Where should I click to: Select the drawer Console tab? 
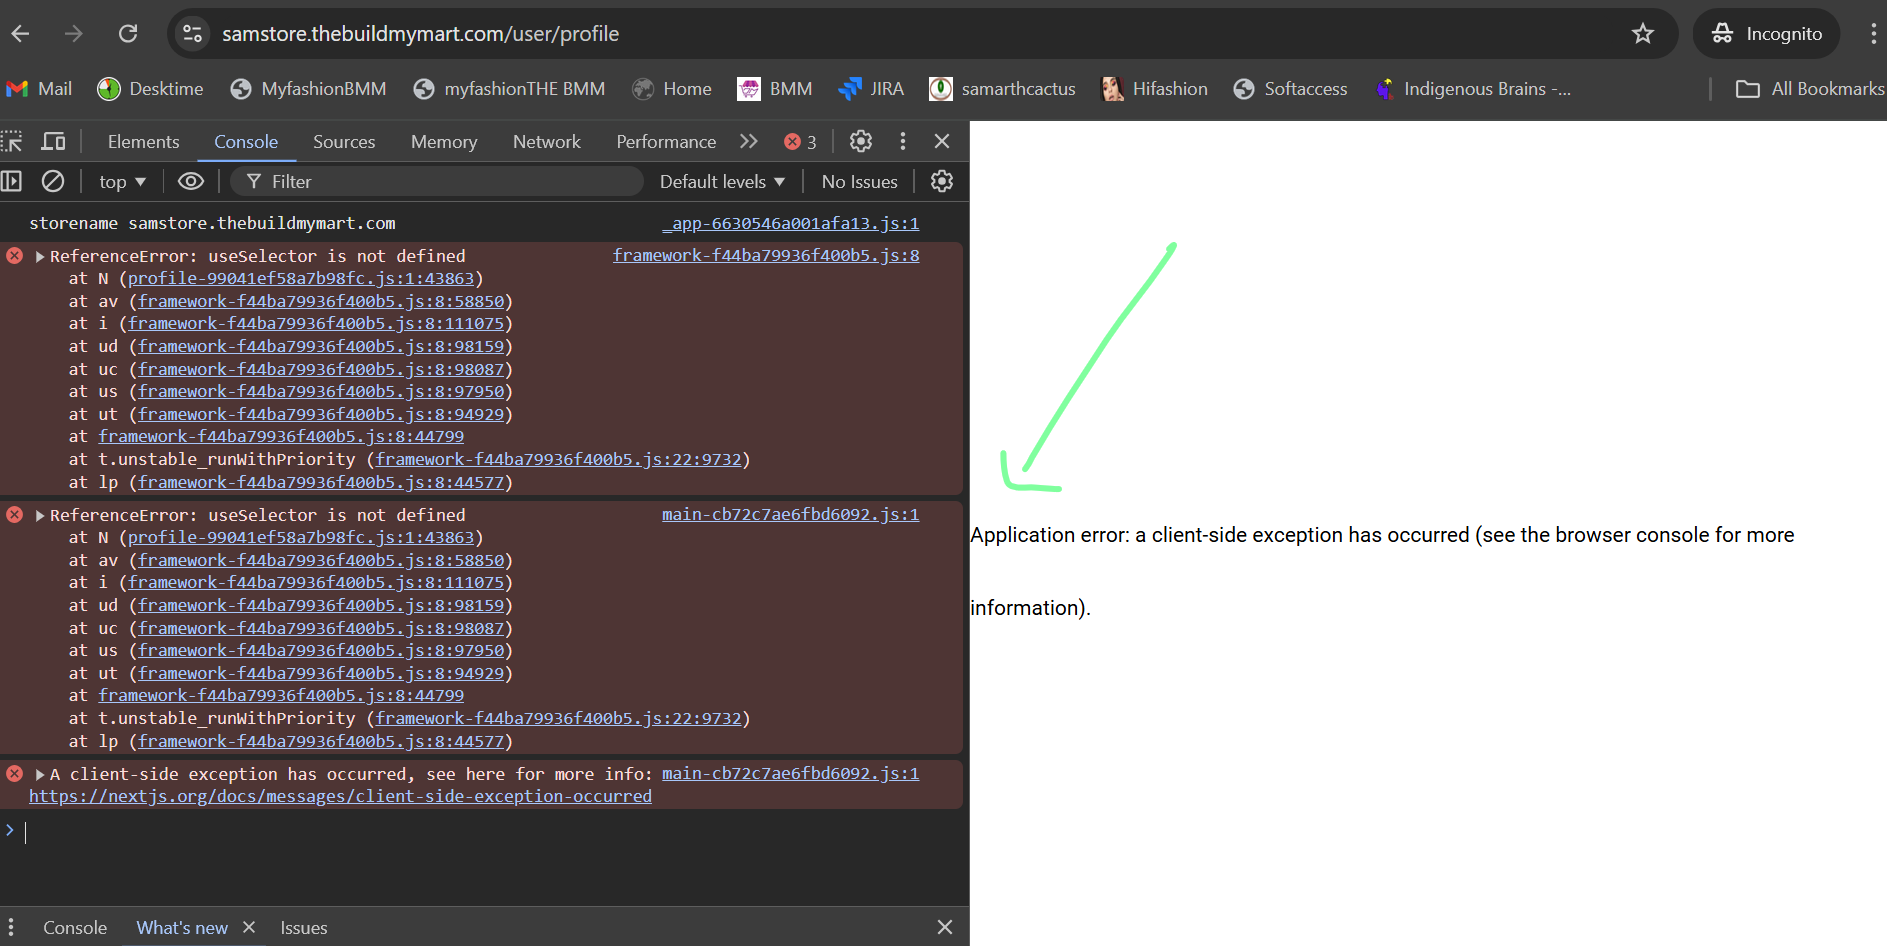click(x=75, y=928)
